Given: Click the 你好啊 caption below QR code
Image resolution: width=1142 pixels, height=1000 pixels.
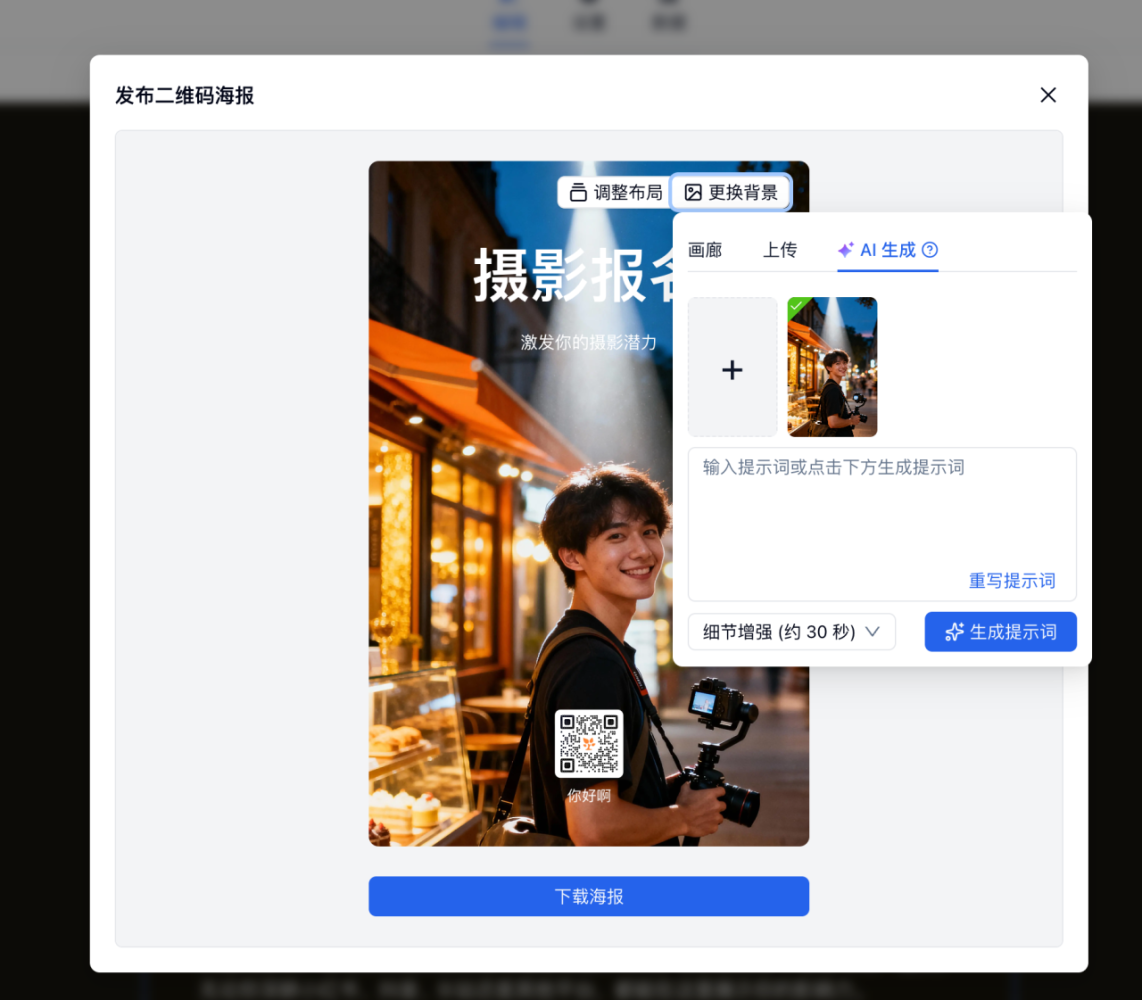Looking at the screenshot, I should pos(589,796).
